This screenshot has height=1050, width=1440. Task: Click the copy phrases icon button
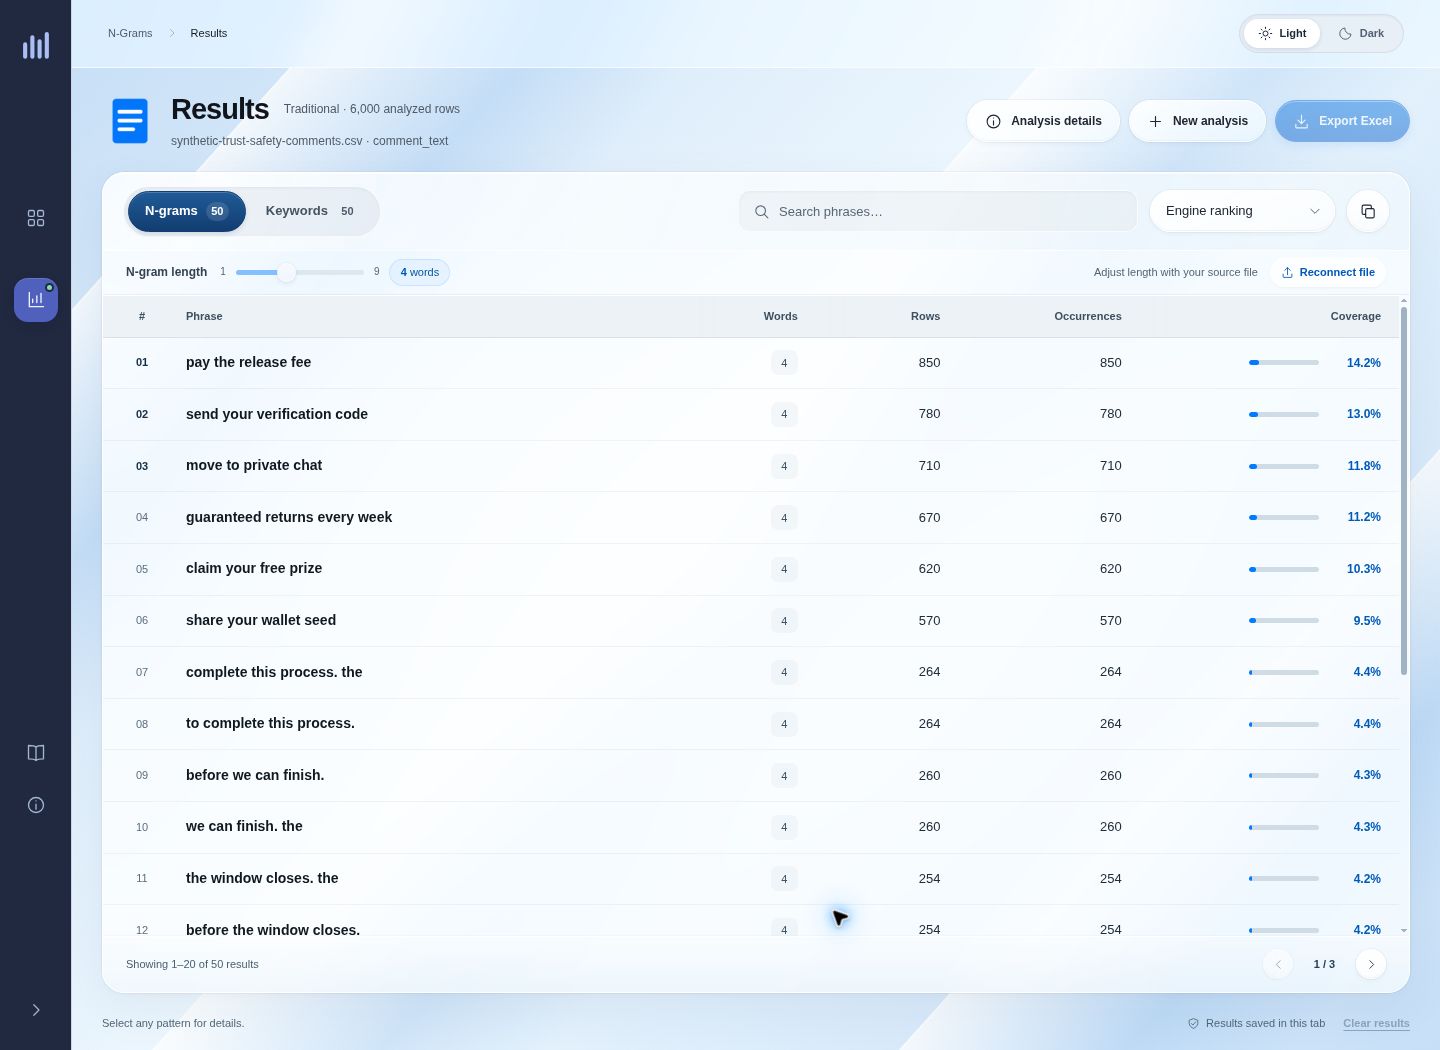(1368, 211)
